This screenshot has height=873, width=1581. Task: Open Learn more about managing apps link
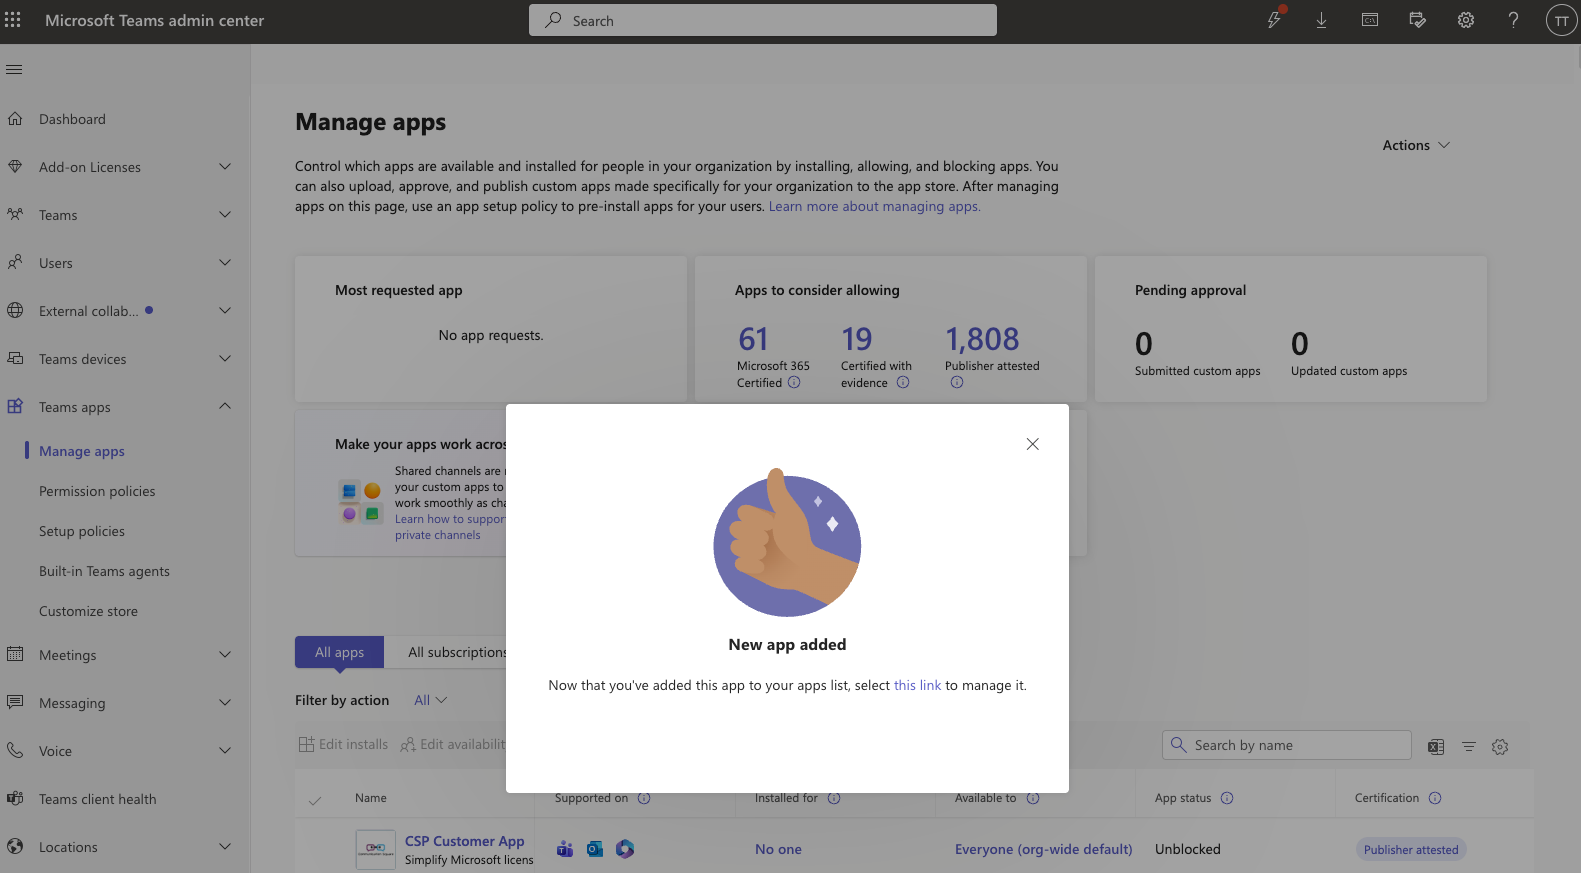pyautogui.click(x=874, y=206)
